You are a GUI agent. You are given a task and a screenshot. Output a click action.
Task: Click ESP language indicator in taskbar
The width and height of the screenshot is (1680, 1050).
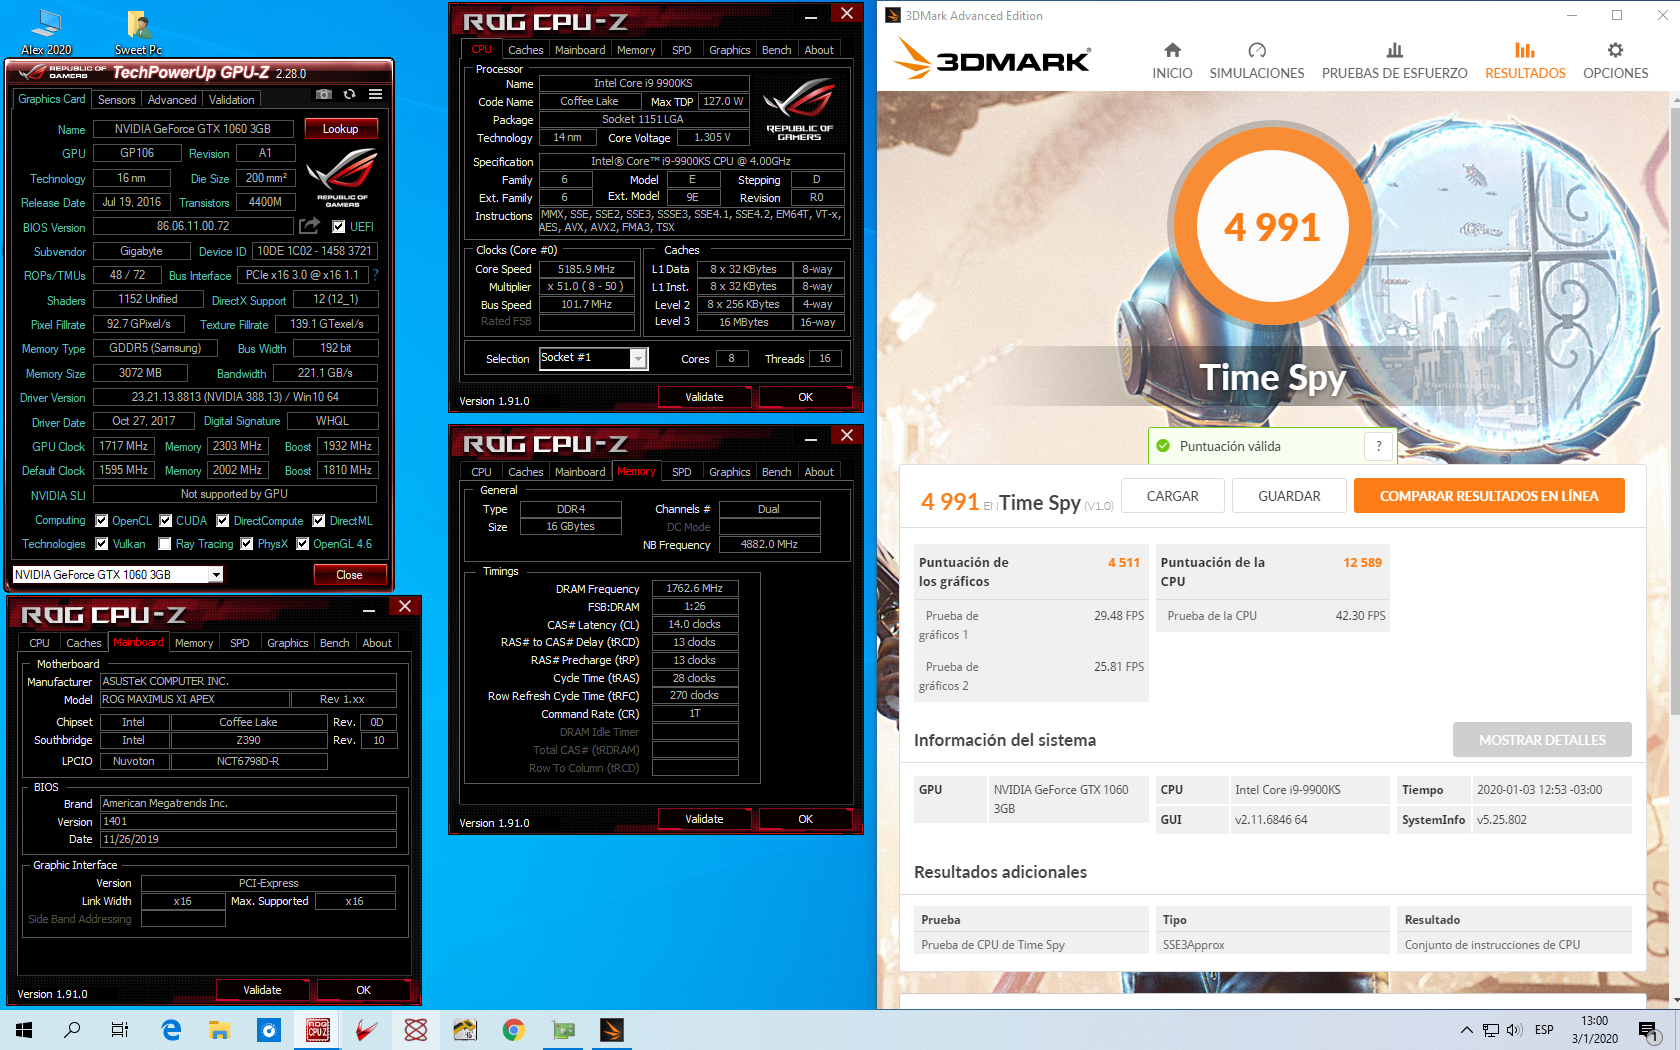click(1544, 1030)
